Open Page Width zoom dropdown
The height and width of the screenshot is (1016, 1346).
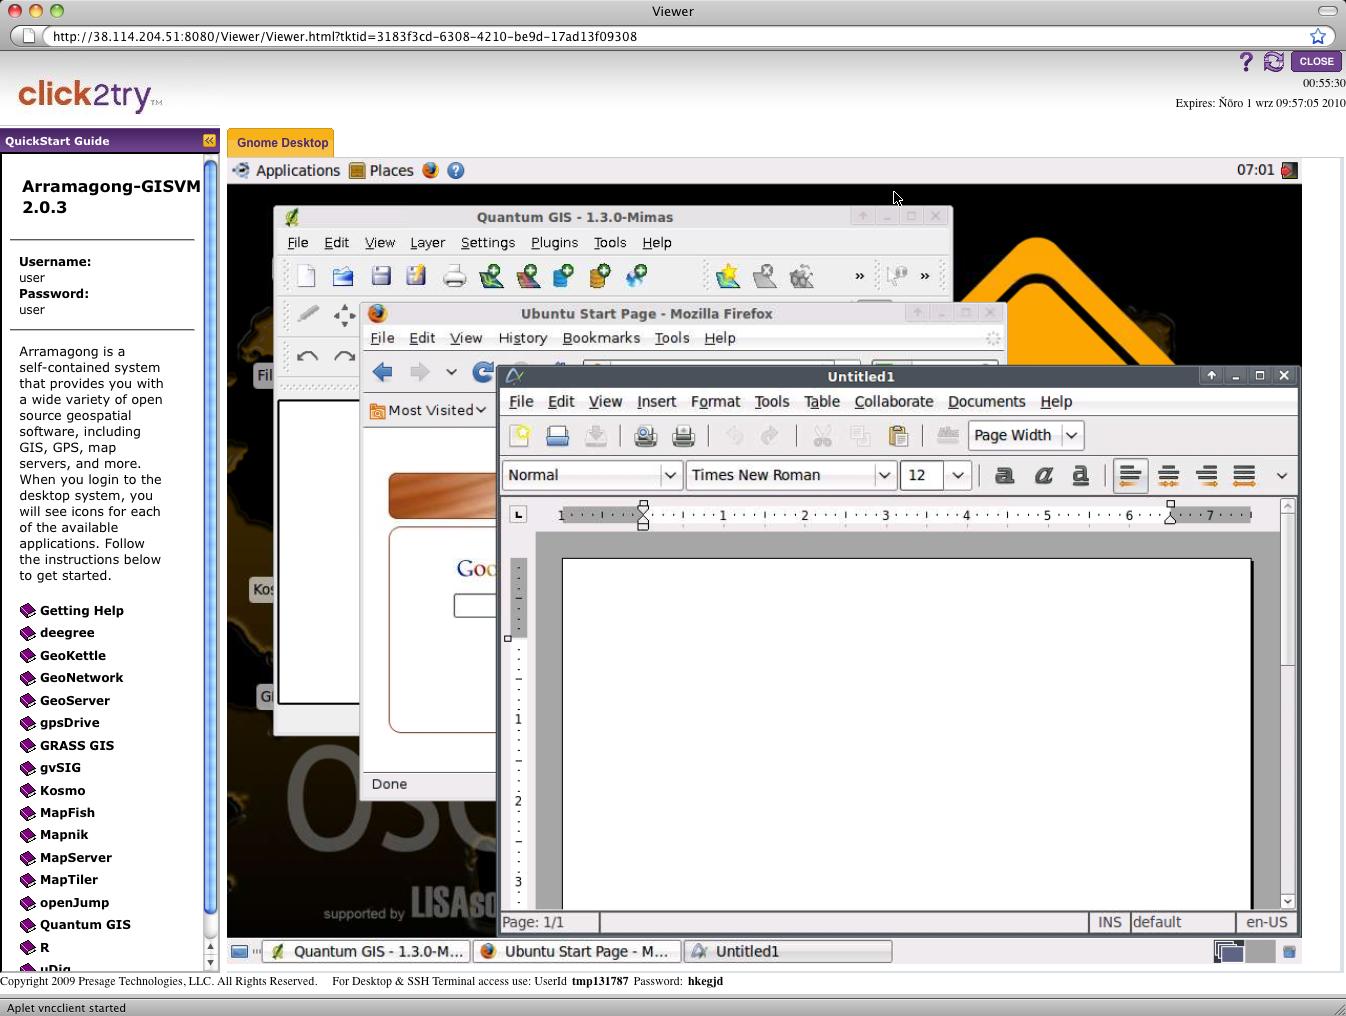click(1072, 436)
